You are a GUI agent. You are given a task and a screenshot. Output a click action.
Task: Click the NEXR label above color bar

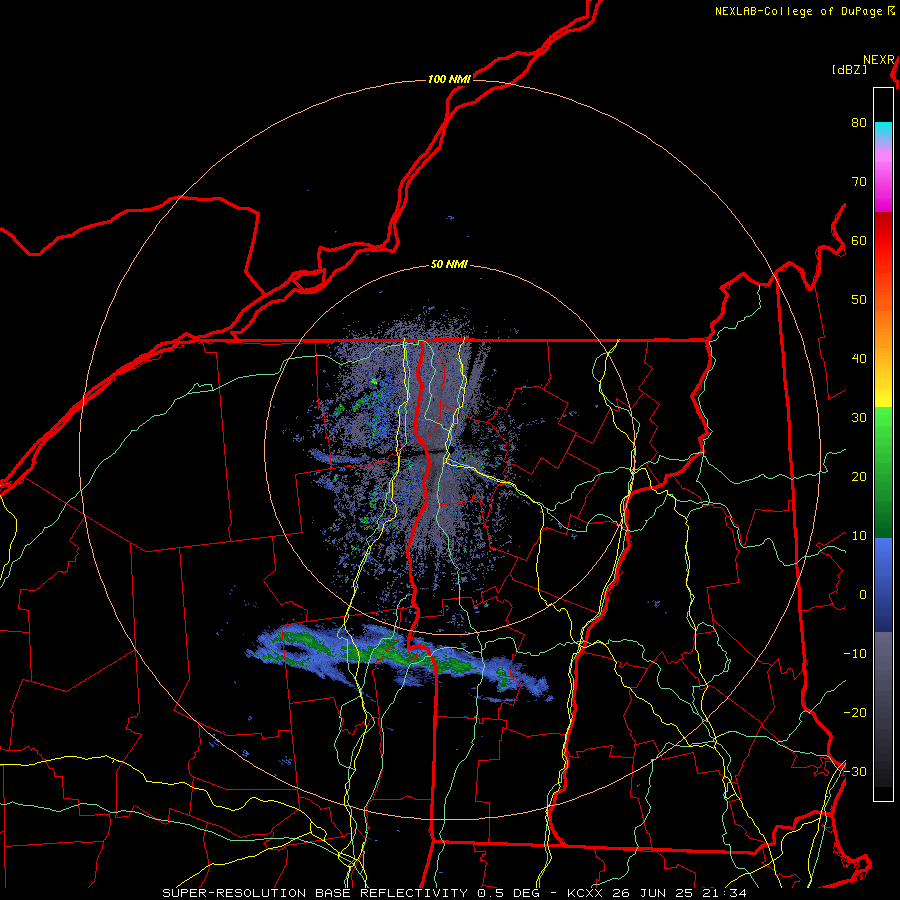879,60
